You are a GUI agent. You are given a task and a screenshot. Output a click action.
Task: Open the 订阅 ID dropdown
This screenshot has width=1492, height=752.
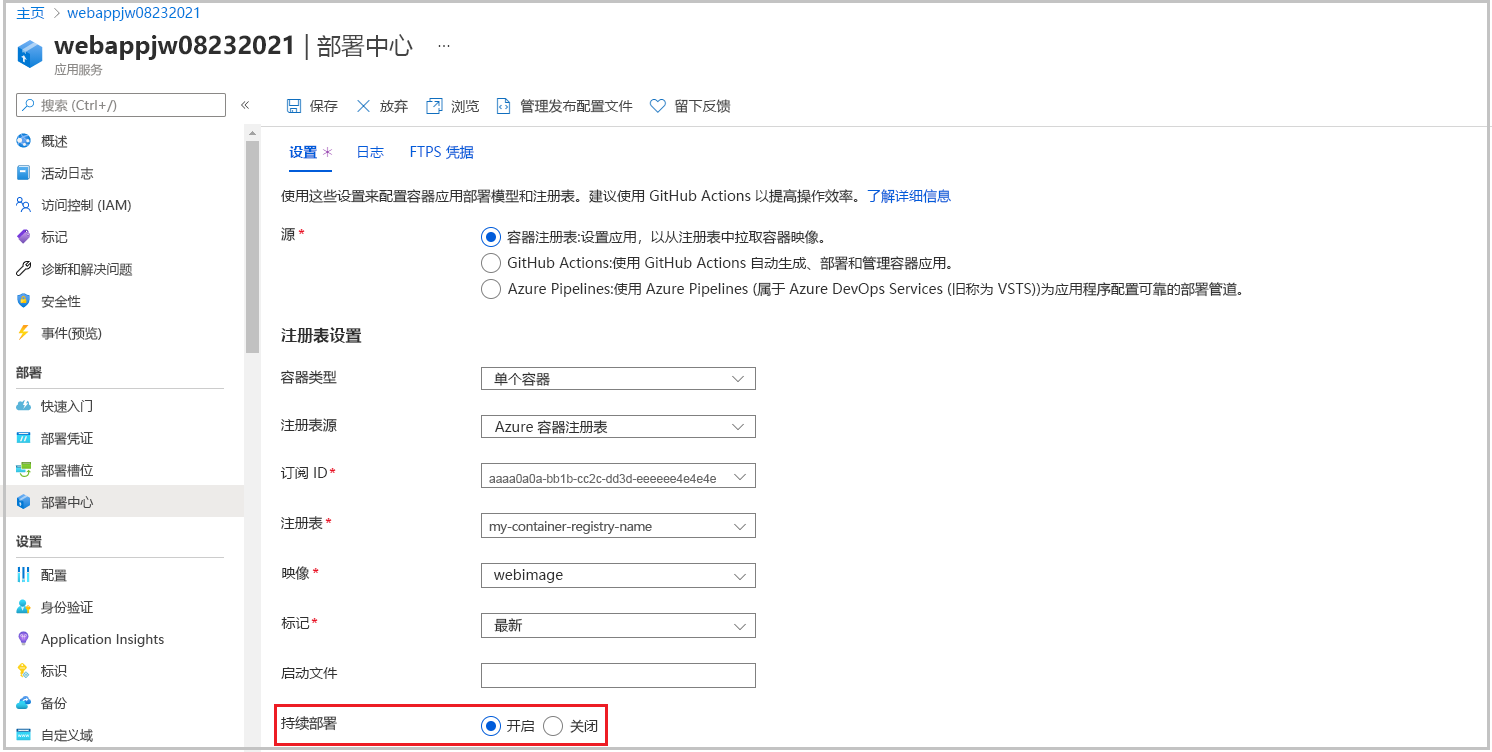tap(618, 477)
